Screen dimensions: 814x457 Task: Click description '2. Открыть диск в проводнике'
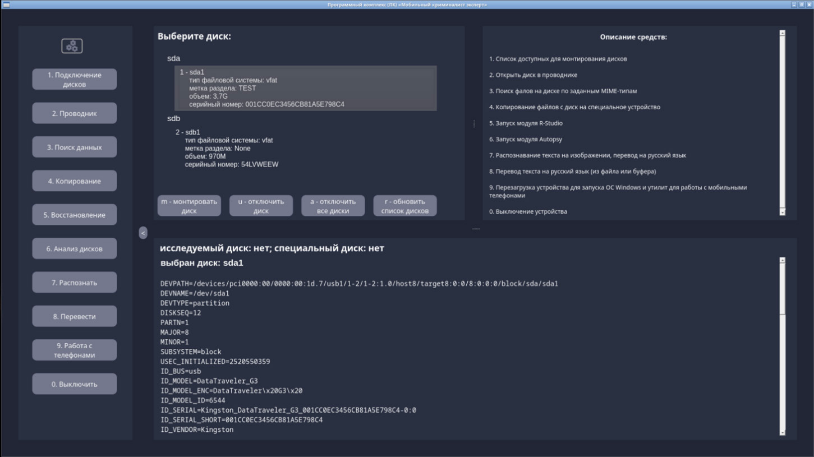(533, 75)
